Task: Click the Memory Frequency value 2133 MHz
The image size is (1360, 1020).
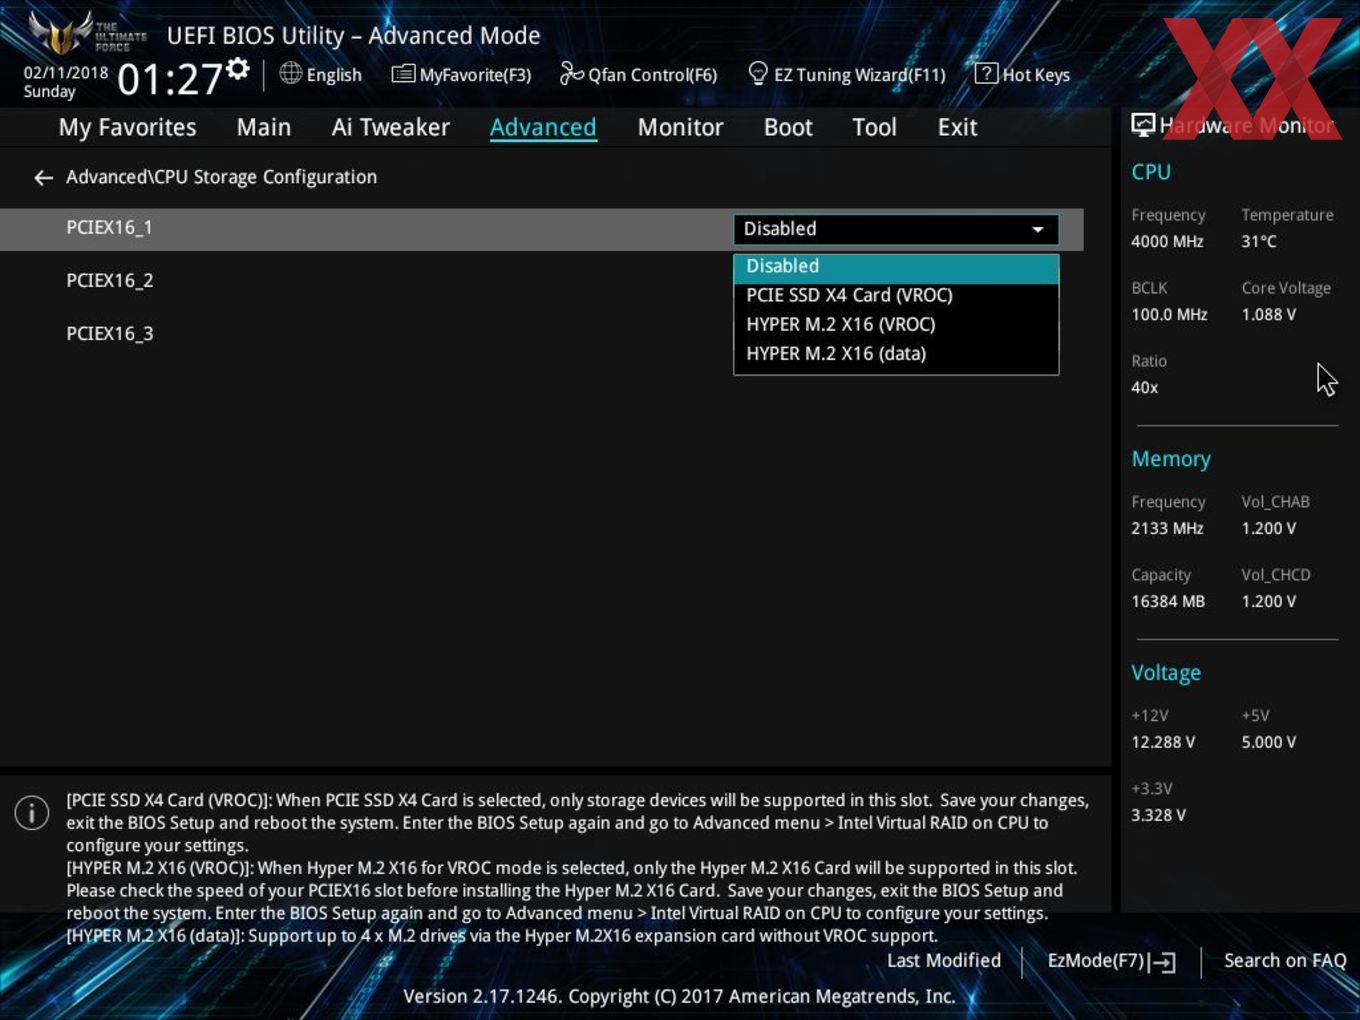Action: pyautogui.click(x=1167, y=529)
